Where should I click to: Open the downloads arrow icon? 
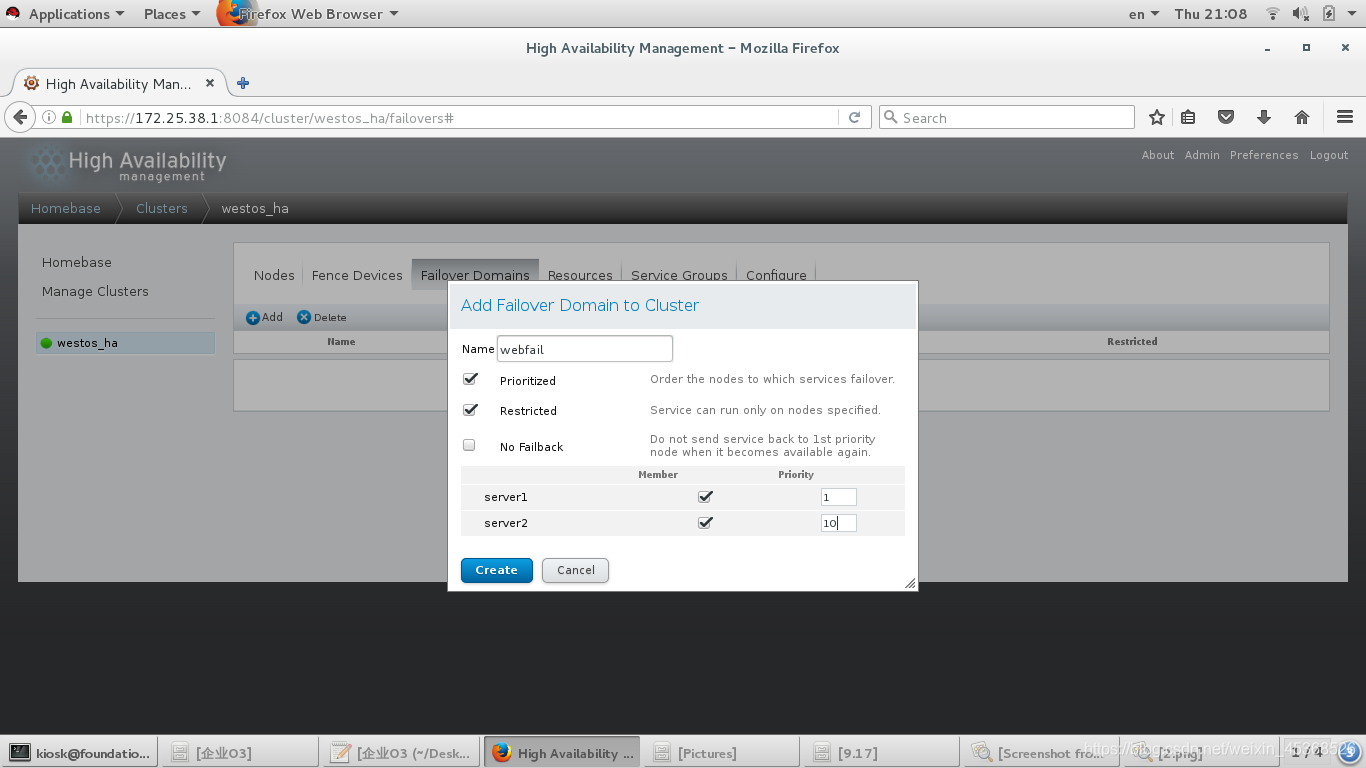pos(1264,117)
